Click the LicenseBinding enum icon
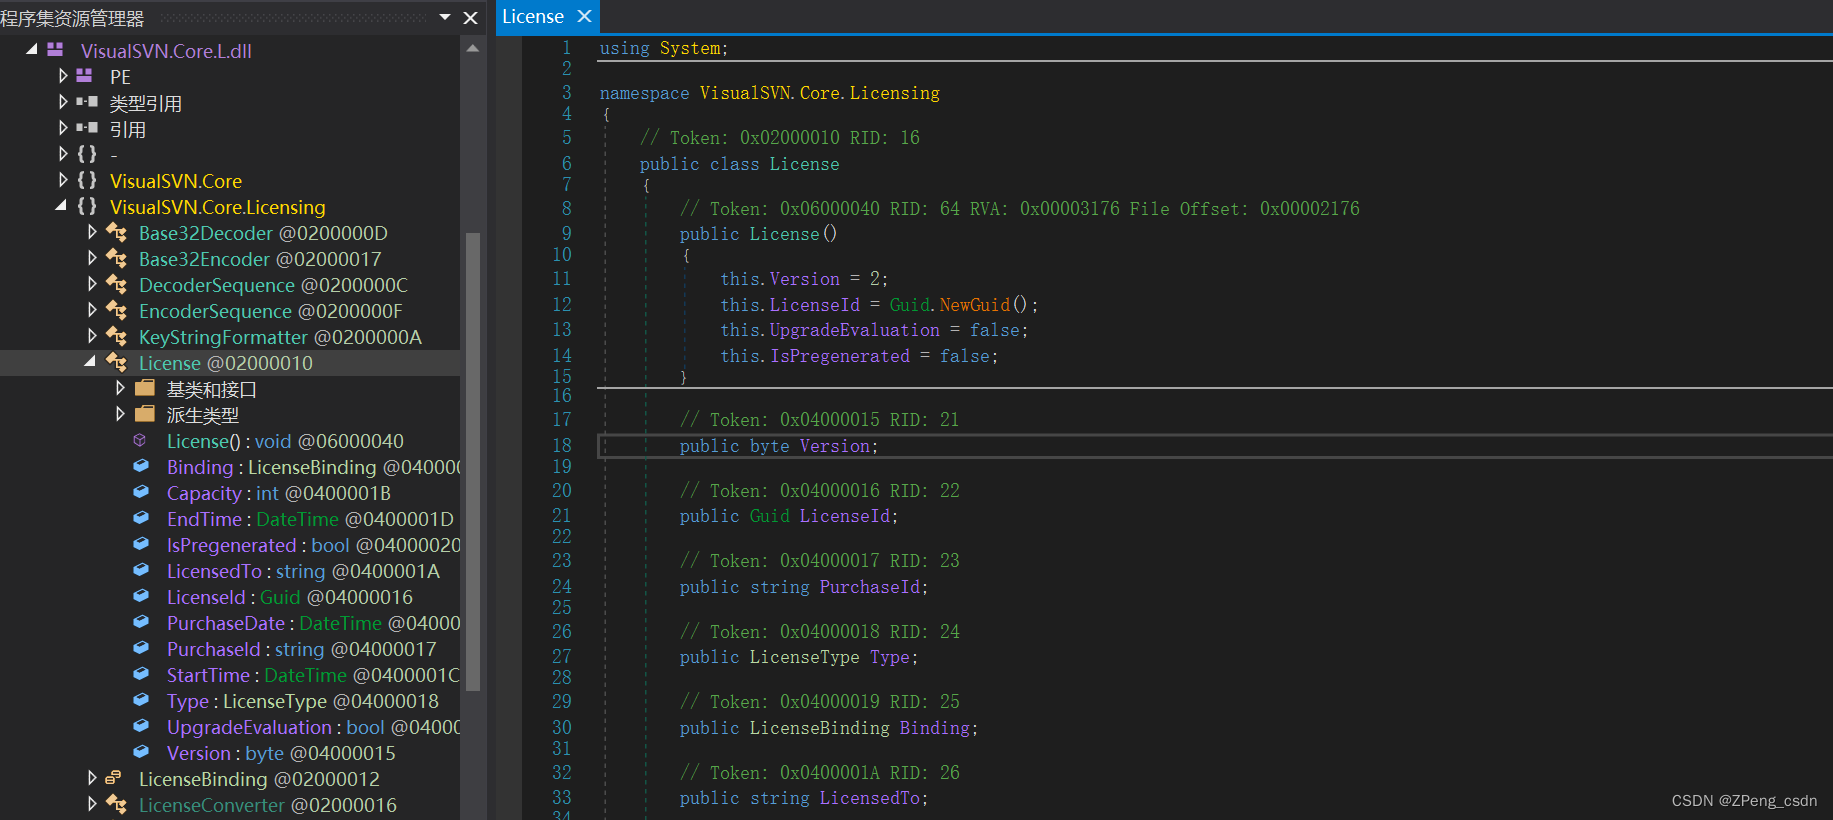 114,779
